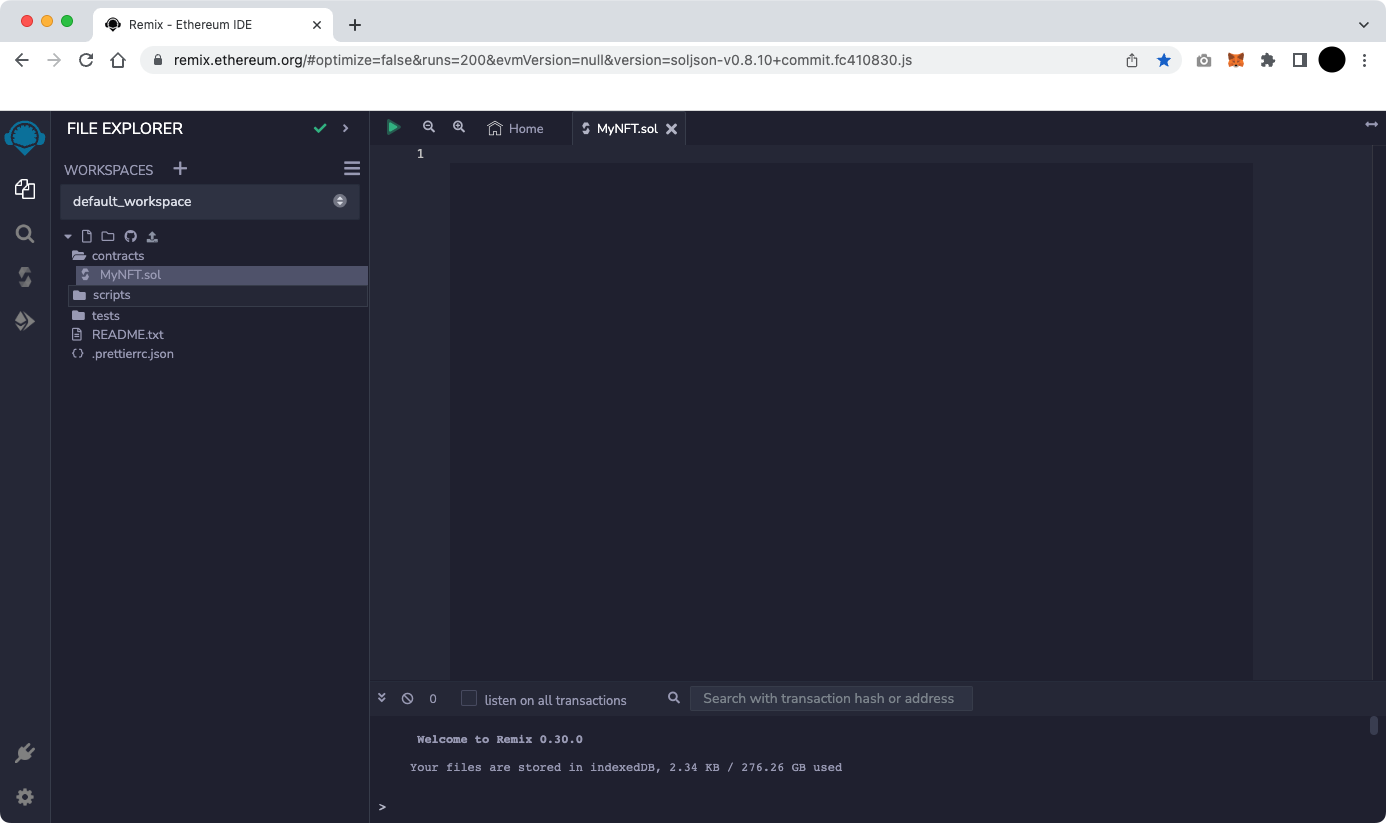Select README.txt in file explorer
This screenshot has height=823, width=1386.
tap(127, 335)
